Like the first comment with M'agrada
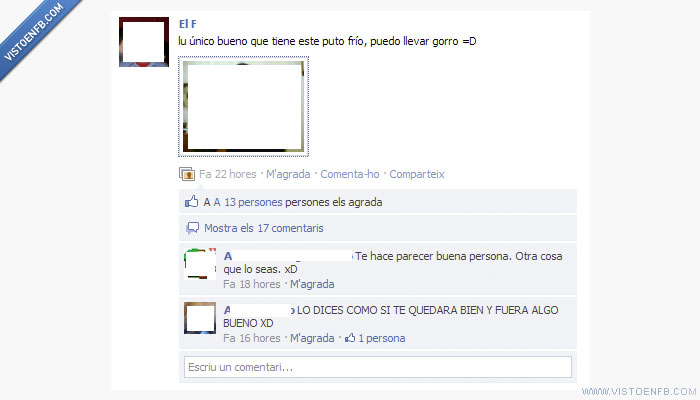Image resolution: width=700 pixels, height=400 pixels. coord(312,284)
